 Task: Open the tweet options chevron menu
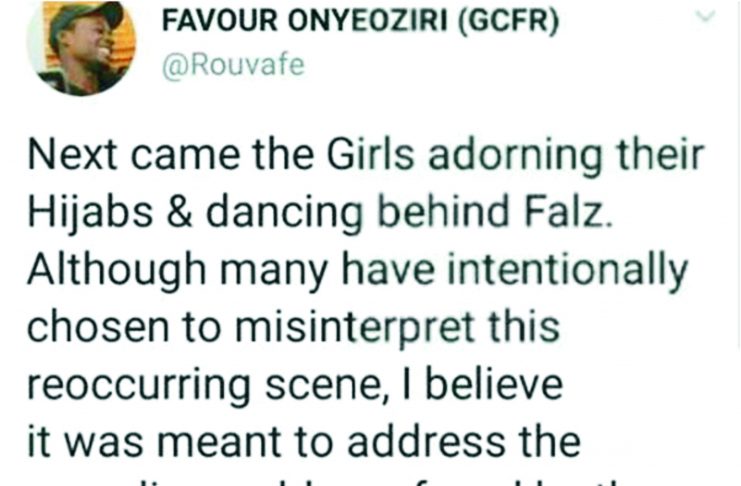tap(709, 18)
